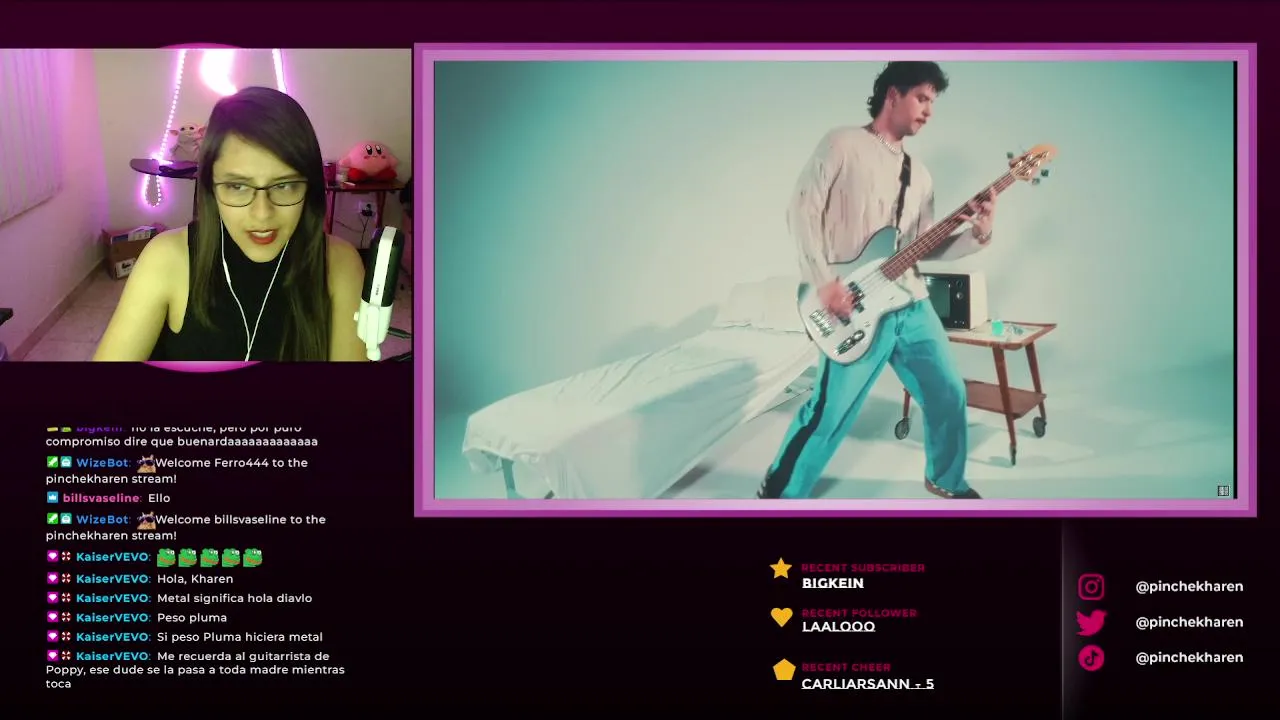
Task: Click the heart badge beside 'Metal significa' message
Action: [x=52, y=598]
